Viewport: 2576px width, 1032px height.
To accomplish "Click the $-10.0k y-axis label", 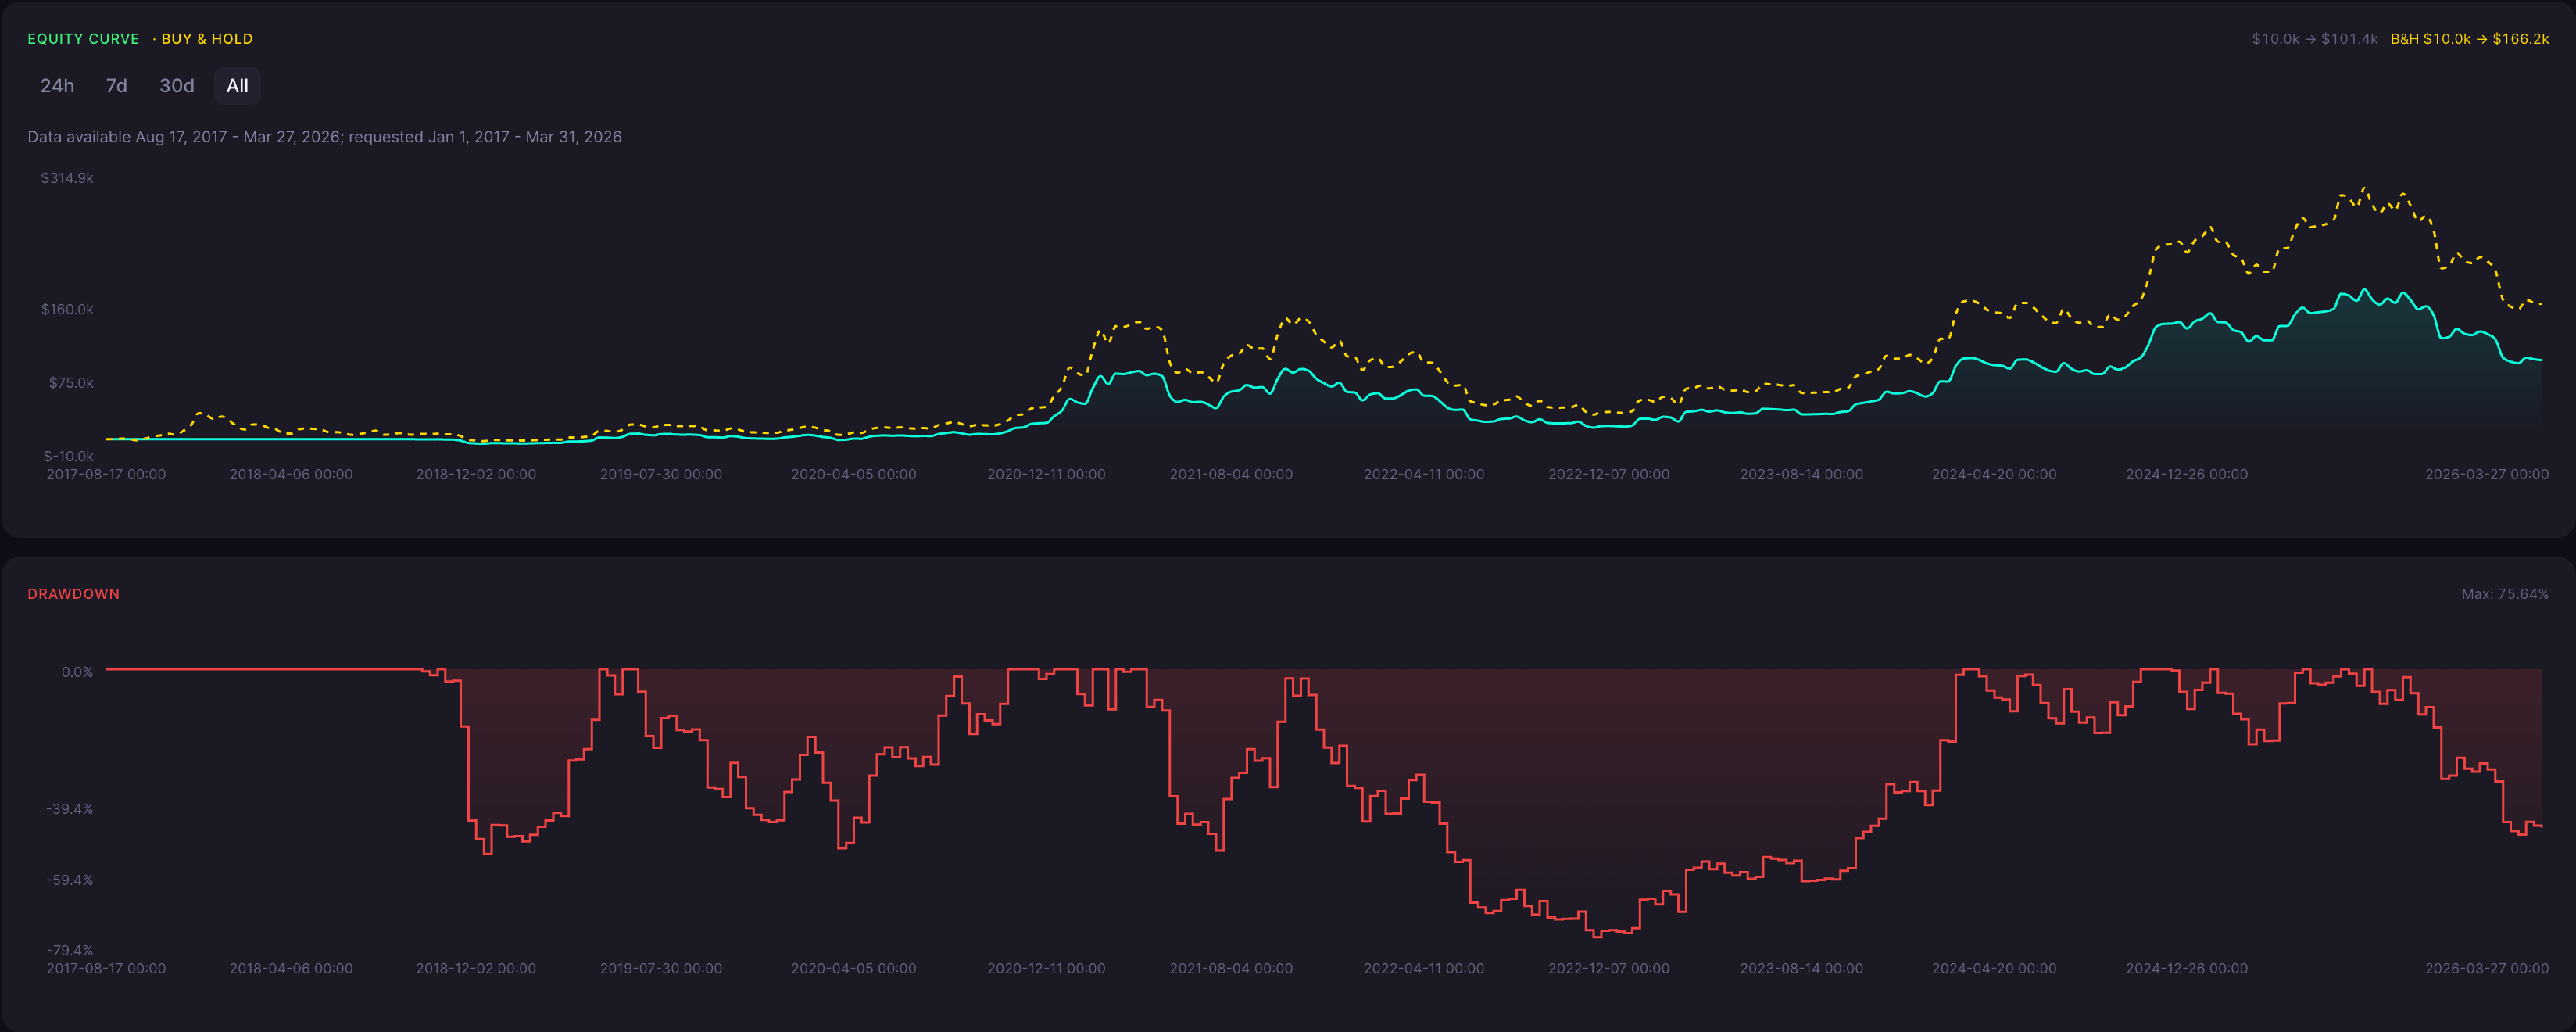I will (69, 456).
